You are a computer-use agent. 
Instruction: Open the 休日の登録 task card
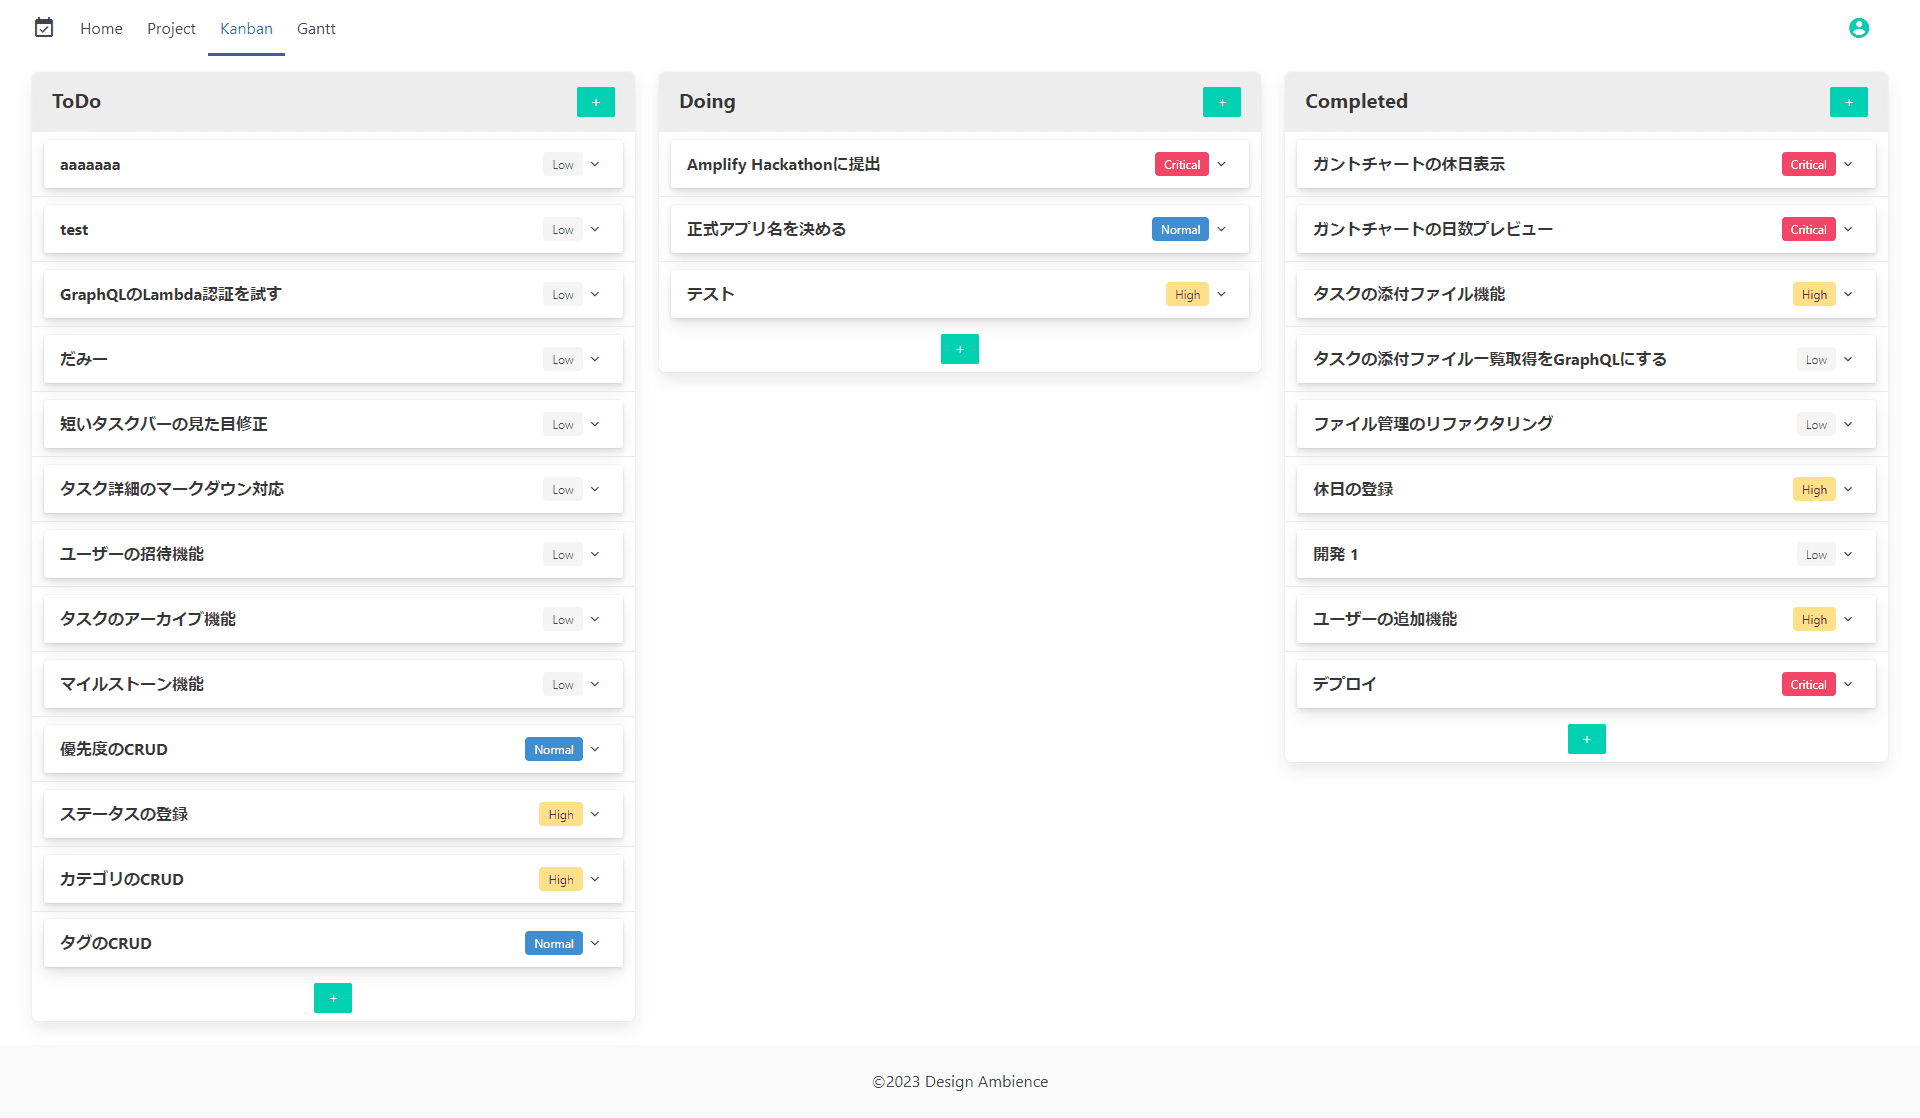[x=1352, y=490]
